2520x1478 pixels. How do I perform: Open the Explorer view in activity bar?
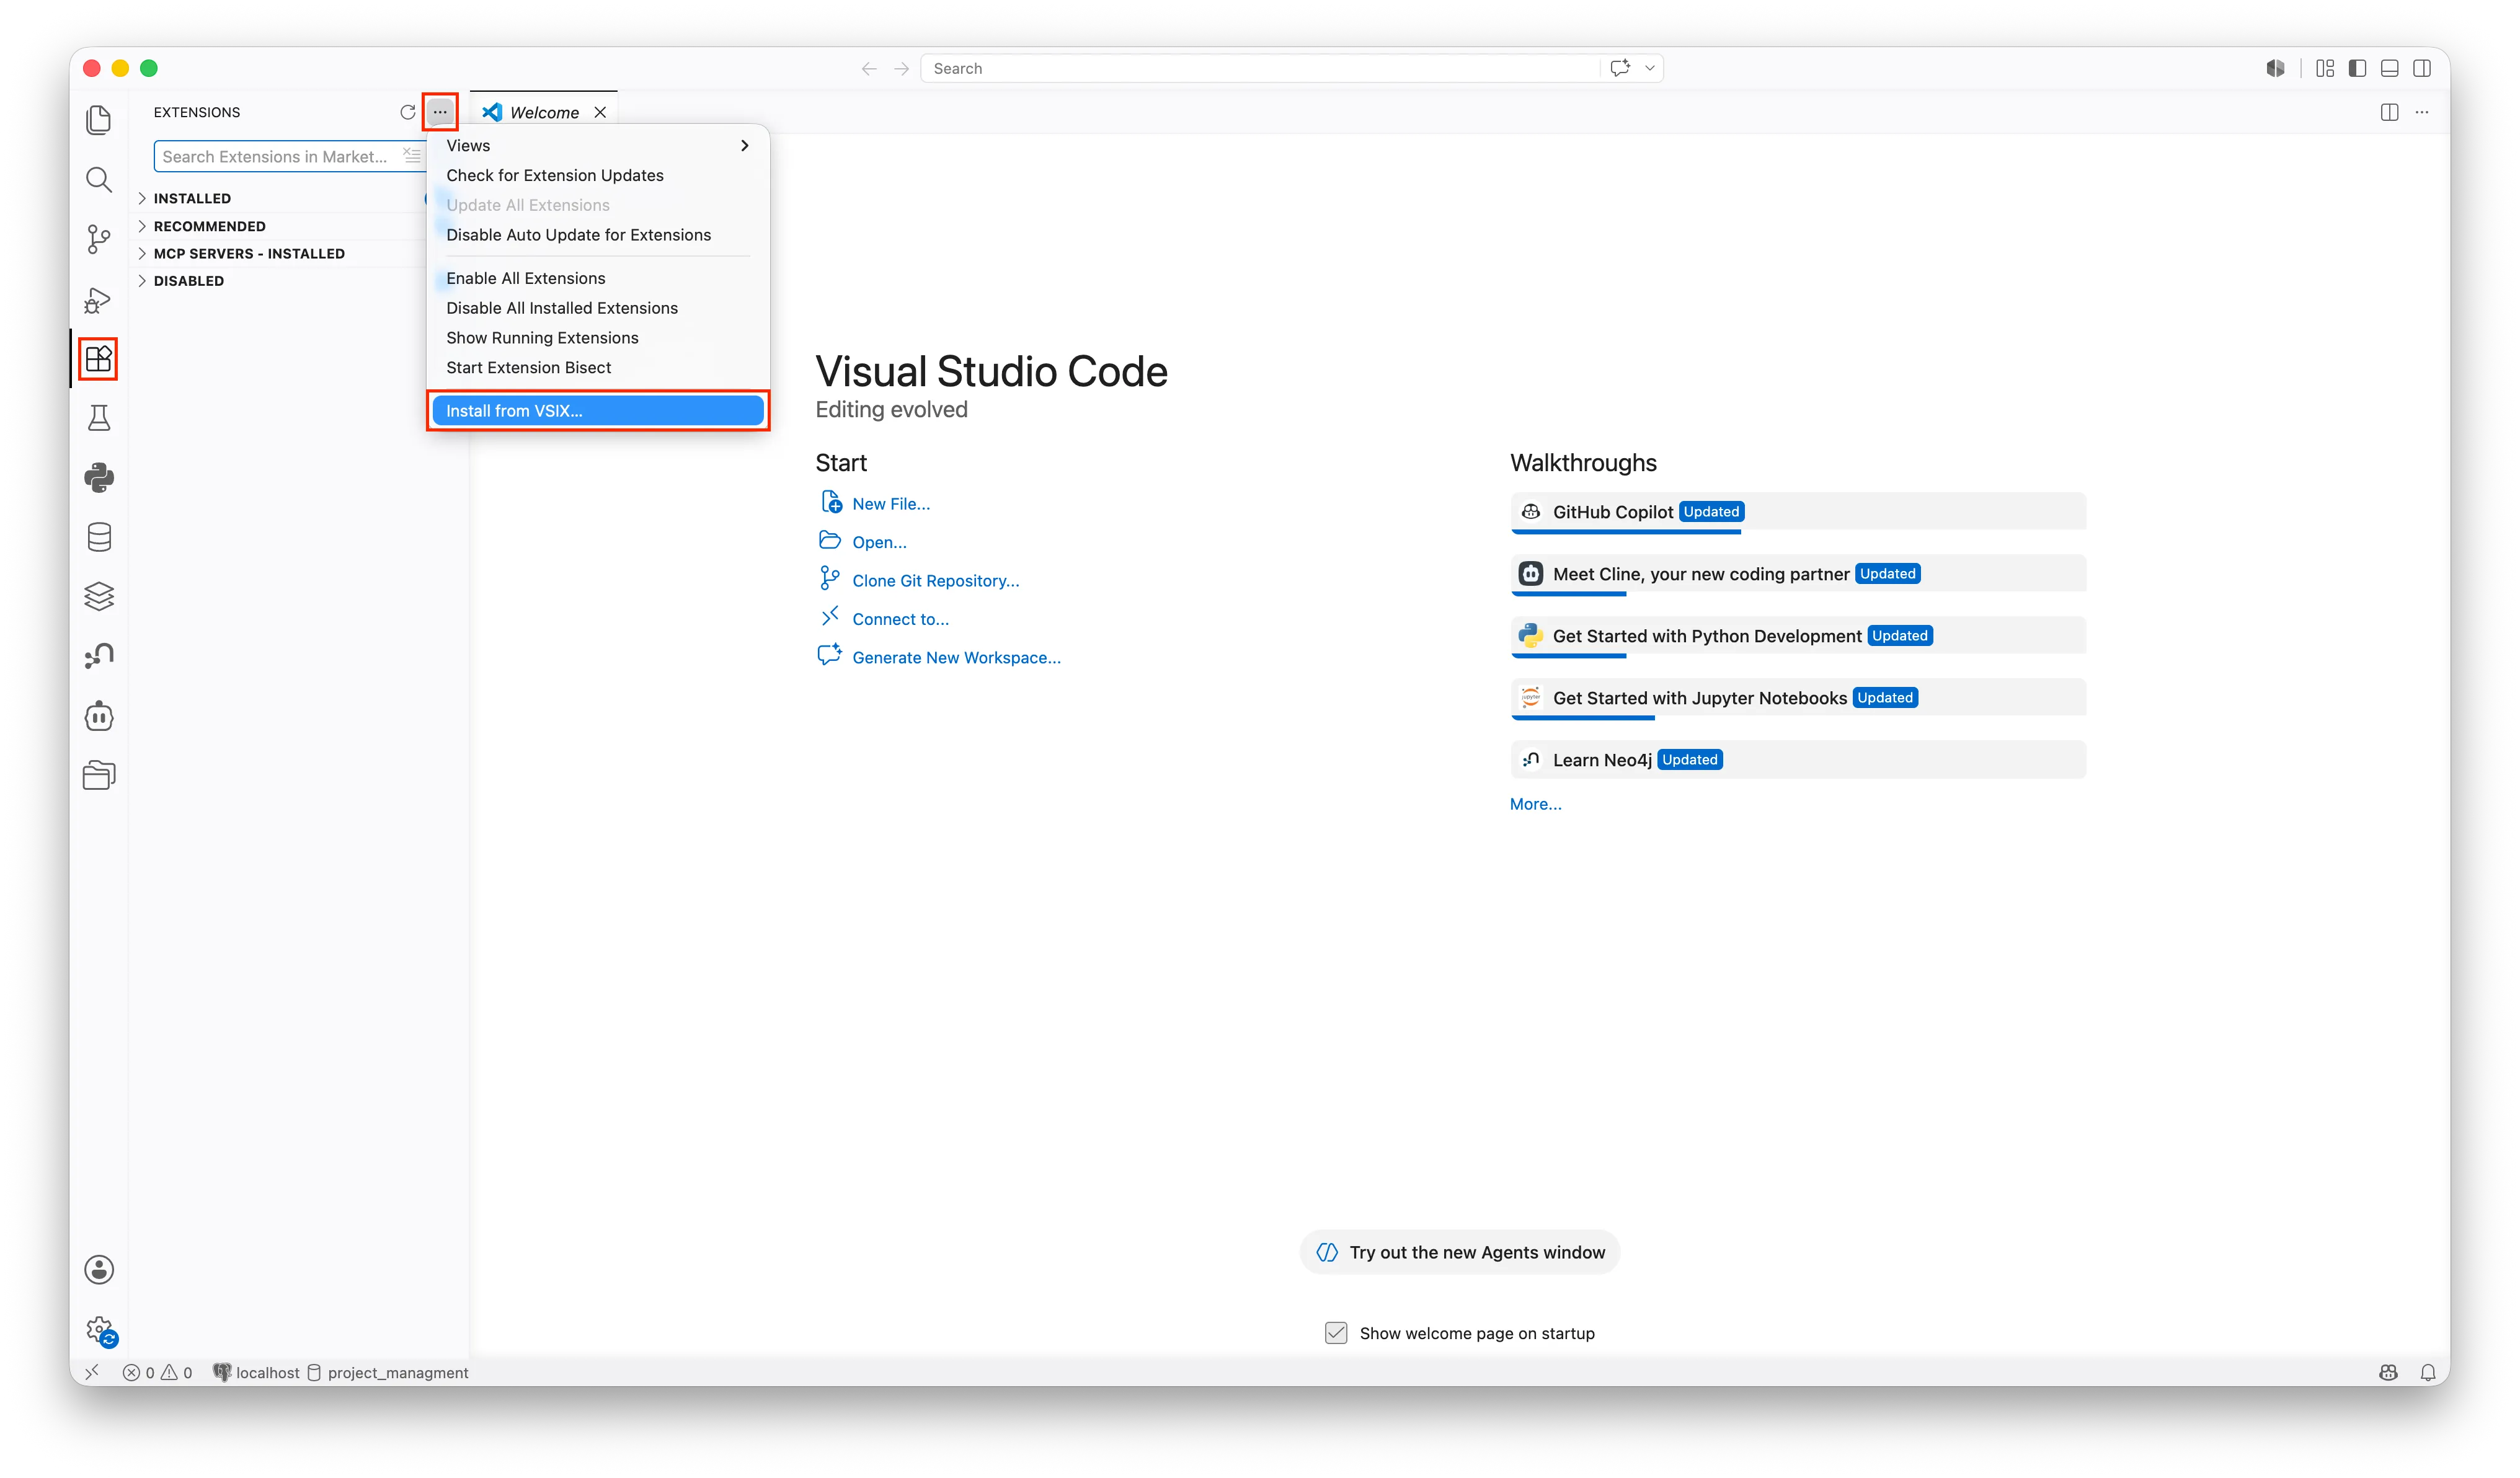(99, 120)
